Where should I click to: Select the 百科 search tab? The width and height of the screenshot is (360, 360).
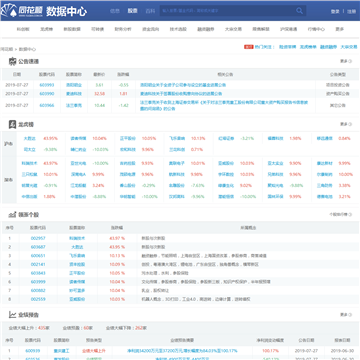(150, 11)
